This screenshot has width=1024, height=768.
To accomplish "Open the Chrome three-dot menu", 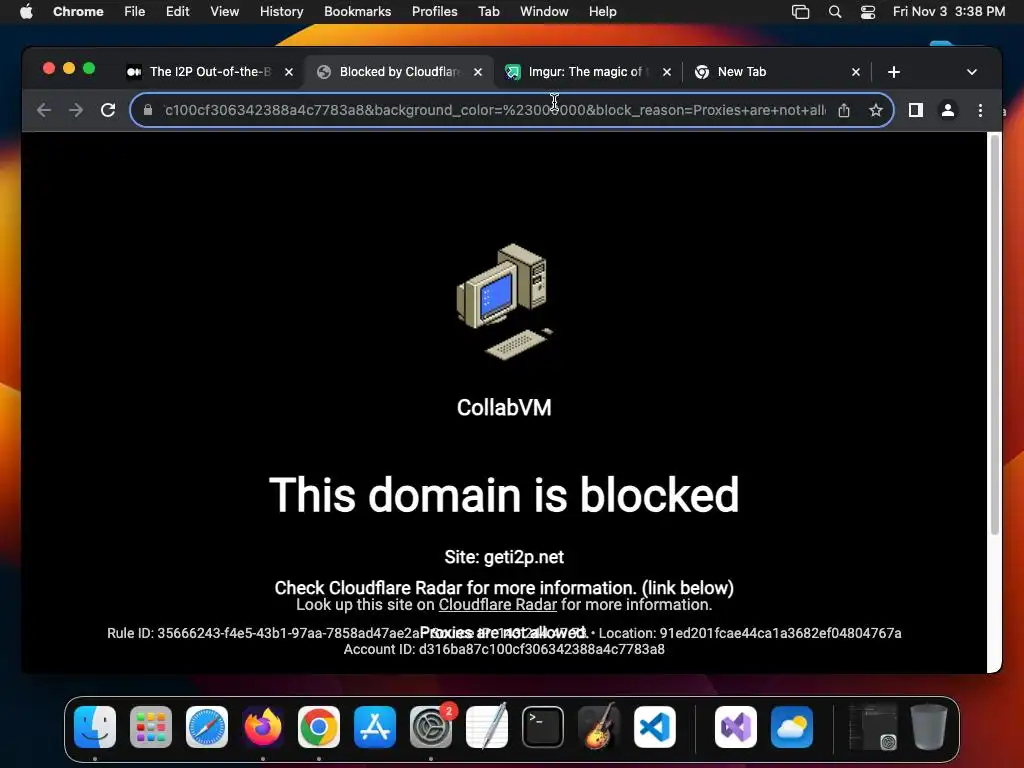I will tap(980, 110).
